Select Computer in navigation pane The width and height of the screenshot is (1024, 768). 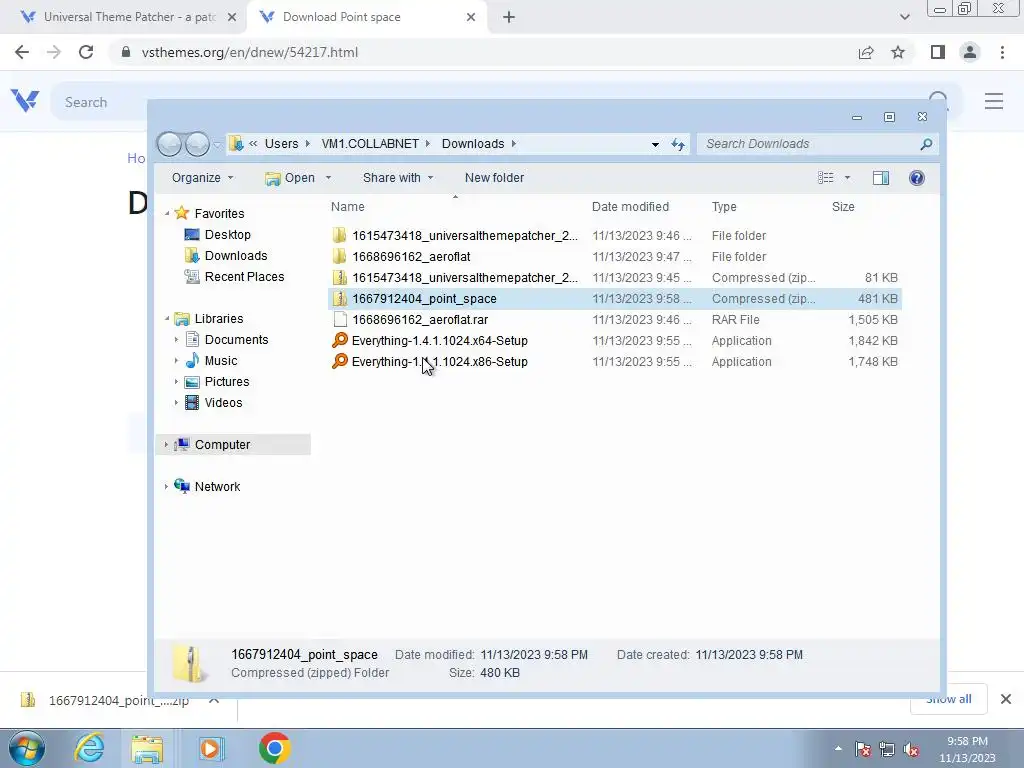(x=222, y=445)
